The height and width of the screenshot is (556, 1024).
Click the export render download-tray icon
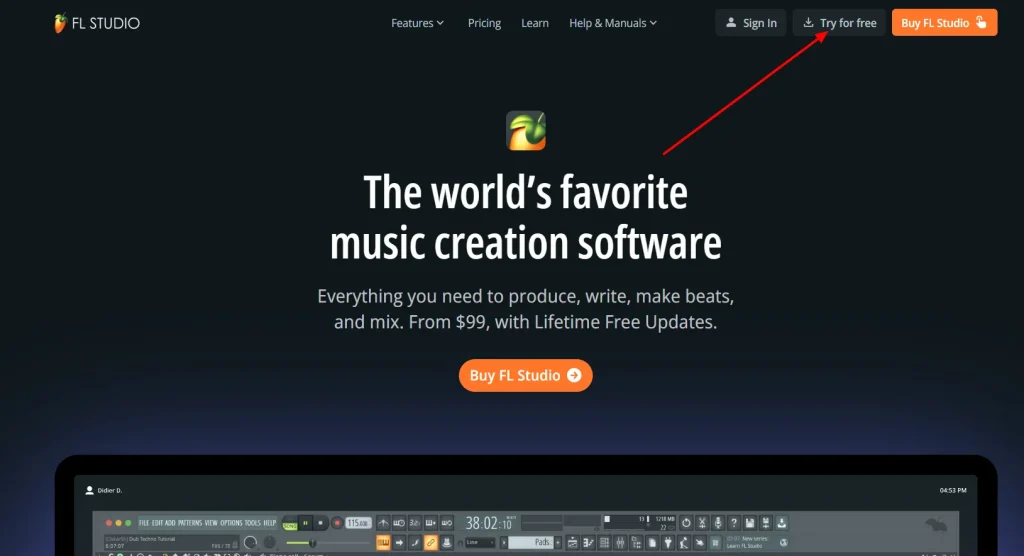781,523
